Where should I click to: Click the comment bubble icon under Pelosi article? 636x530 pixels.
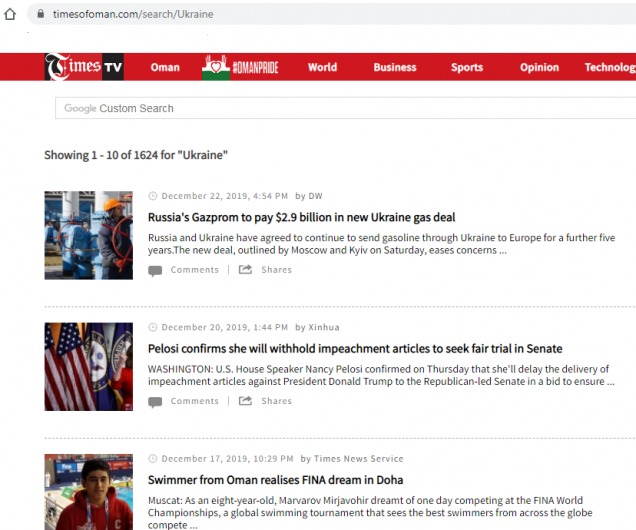[x=155, y=402]
